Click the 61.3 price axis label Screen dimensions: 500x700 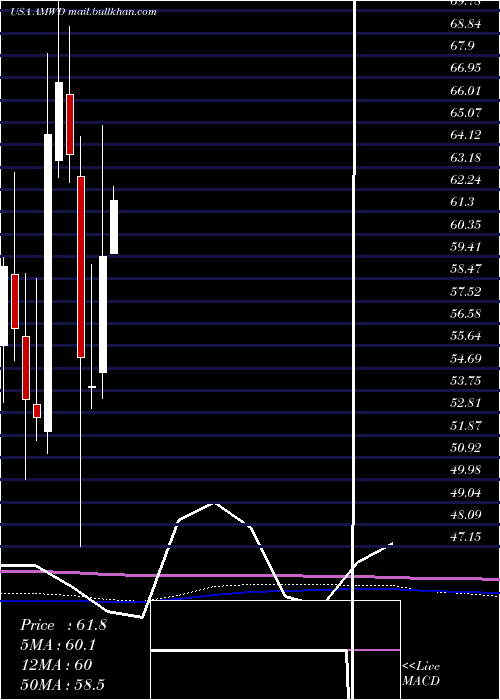(462, 202)
